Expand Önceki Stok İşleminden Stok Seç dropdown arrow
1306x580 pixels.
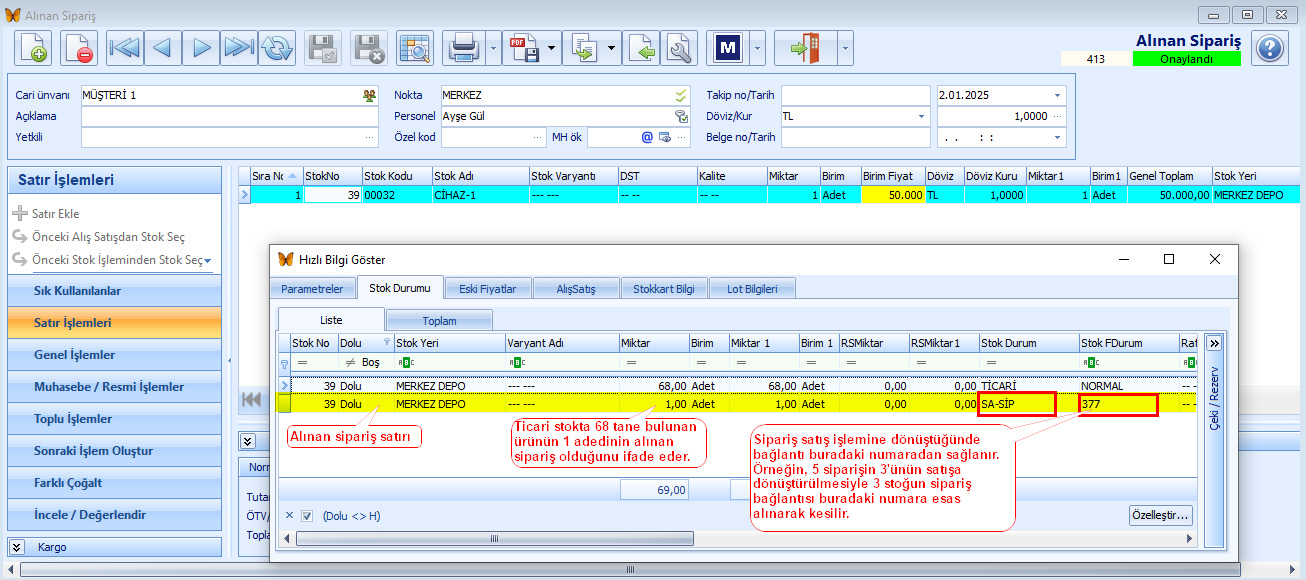[x=207, y=260]
